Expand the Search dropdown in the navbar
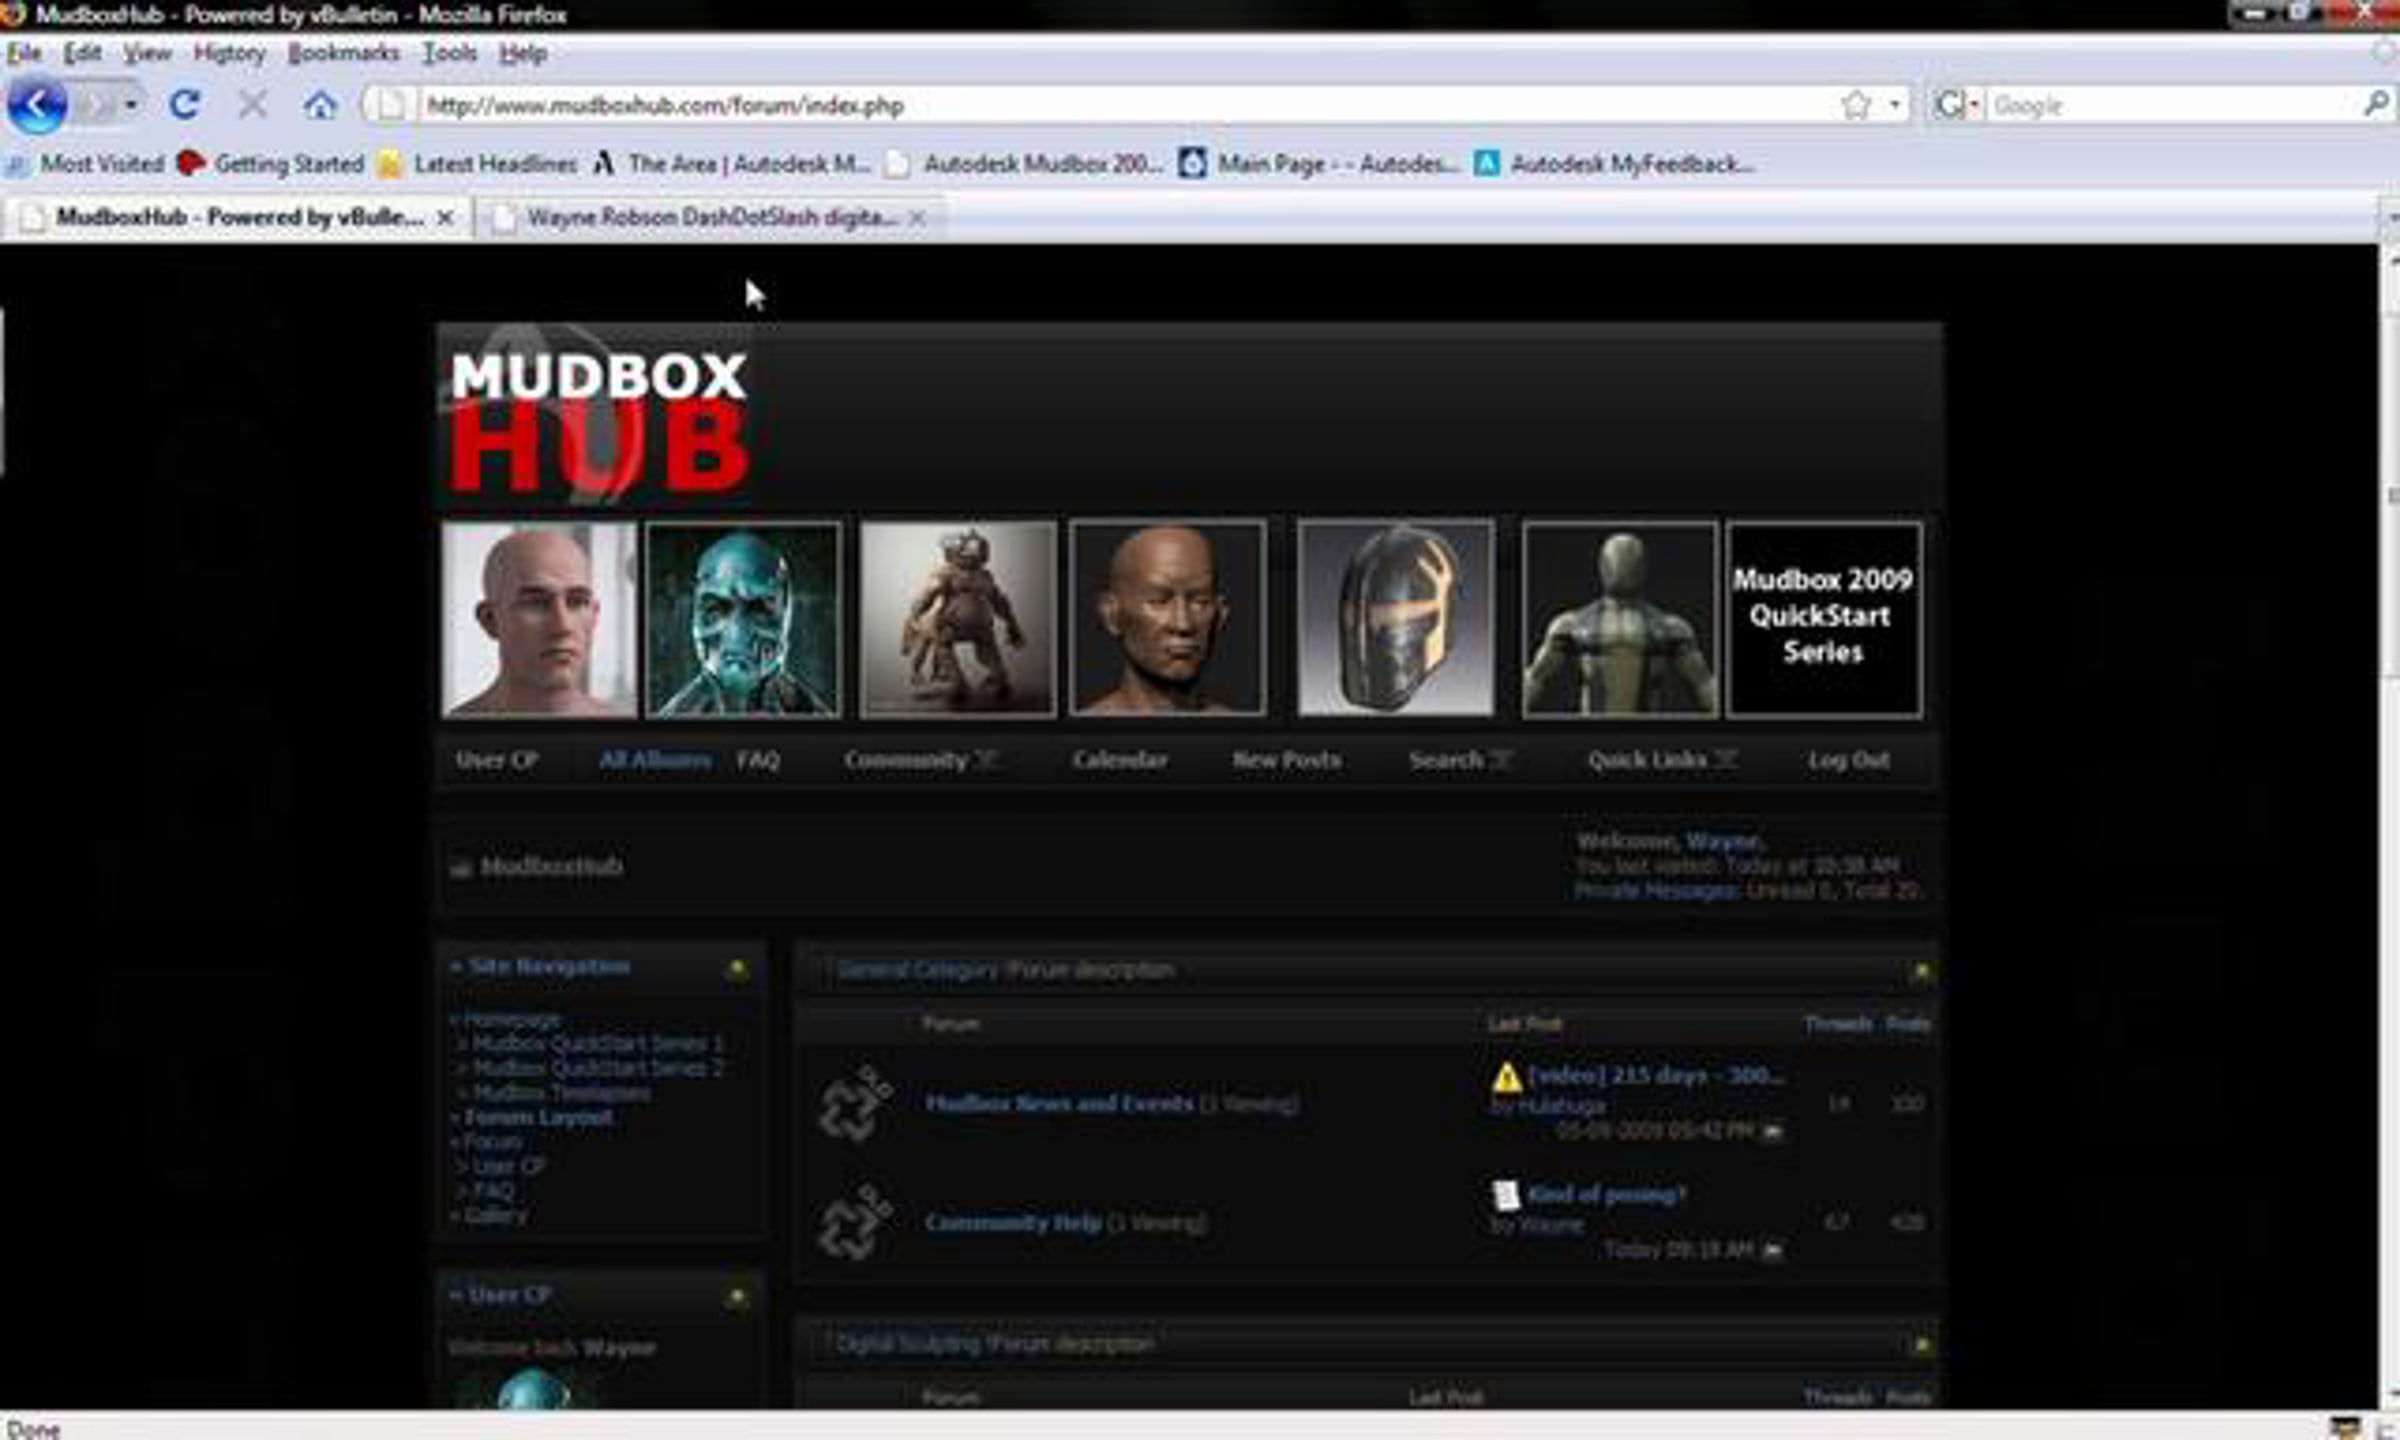 pyautogui.click(x=1501, y=759)
